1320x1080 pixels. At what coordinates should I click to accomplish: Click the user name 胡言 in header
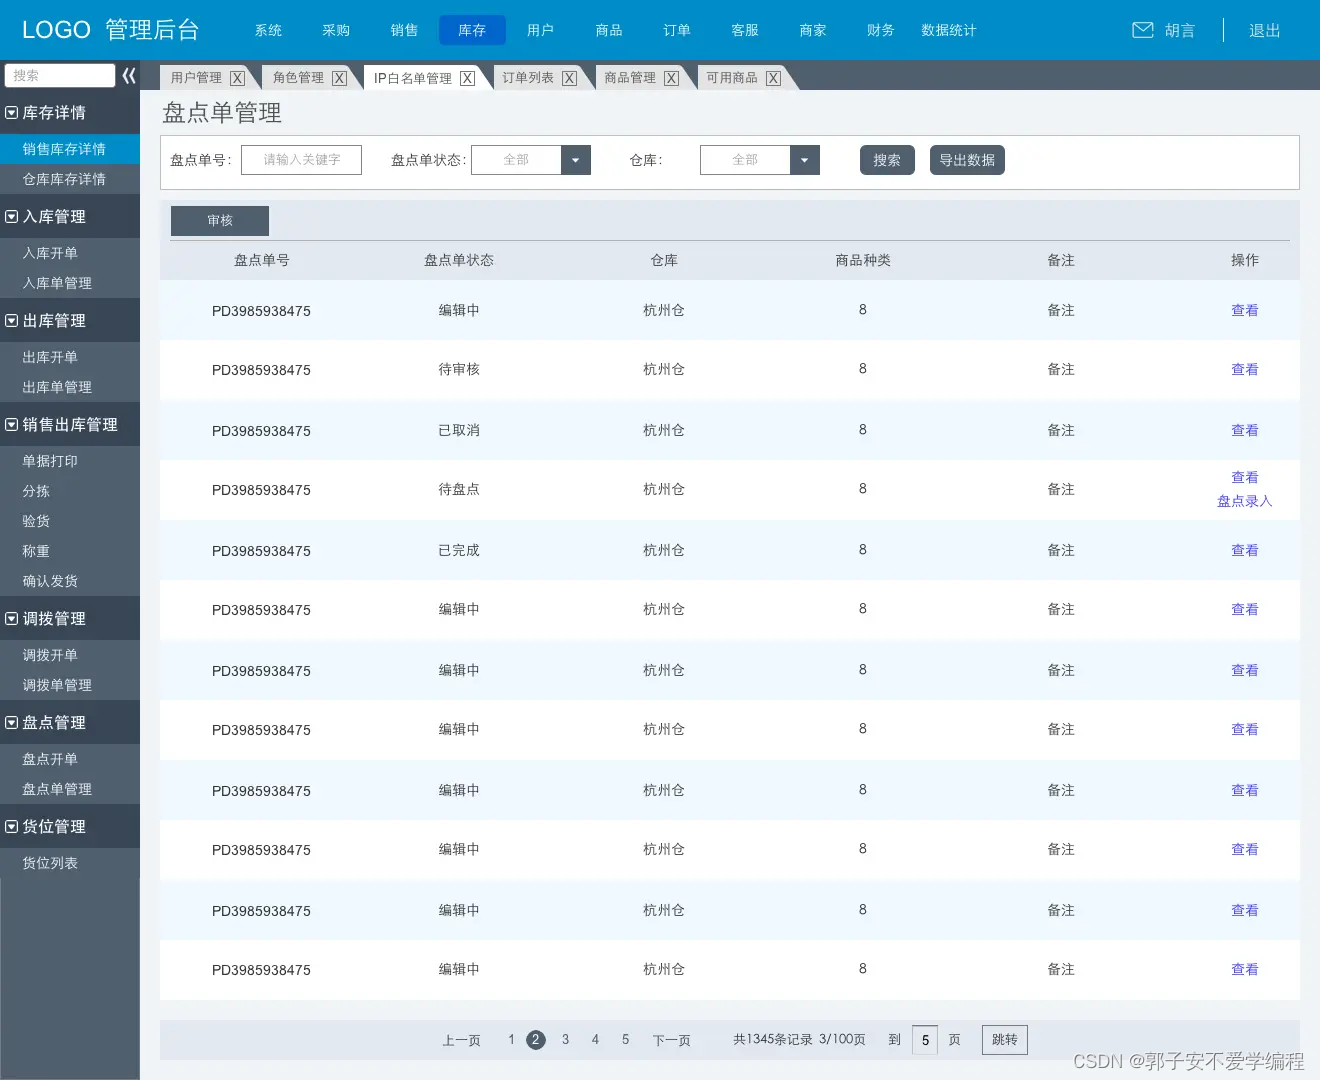1179,30
